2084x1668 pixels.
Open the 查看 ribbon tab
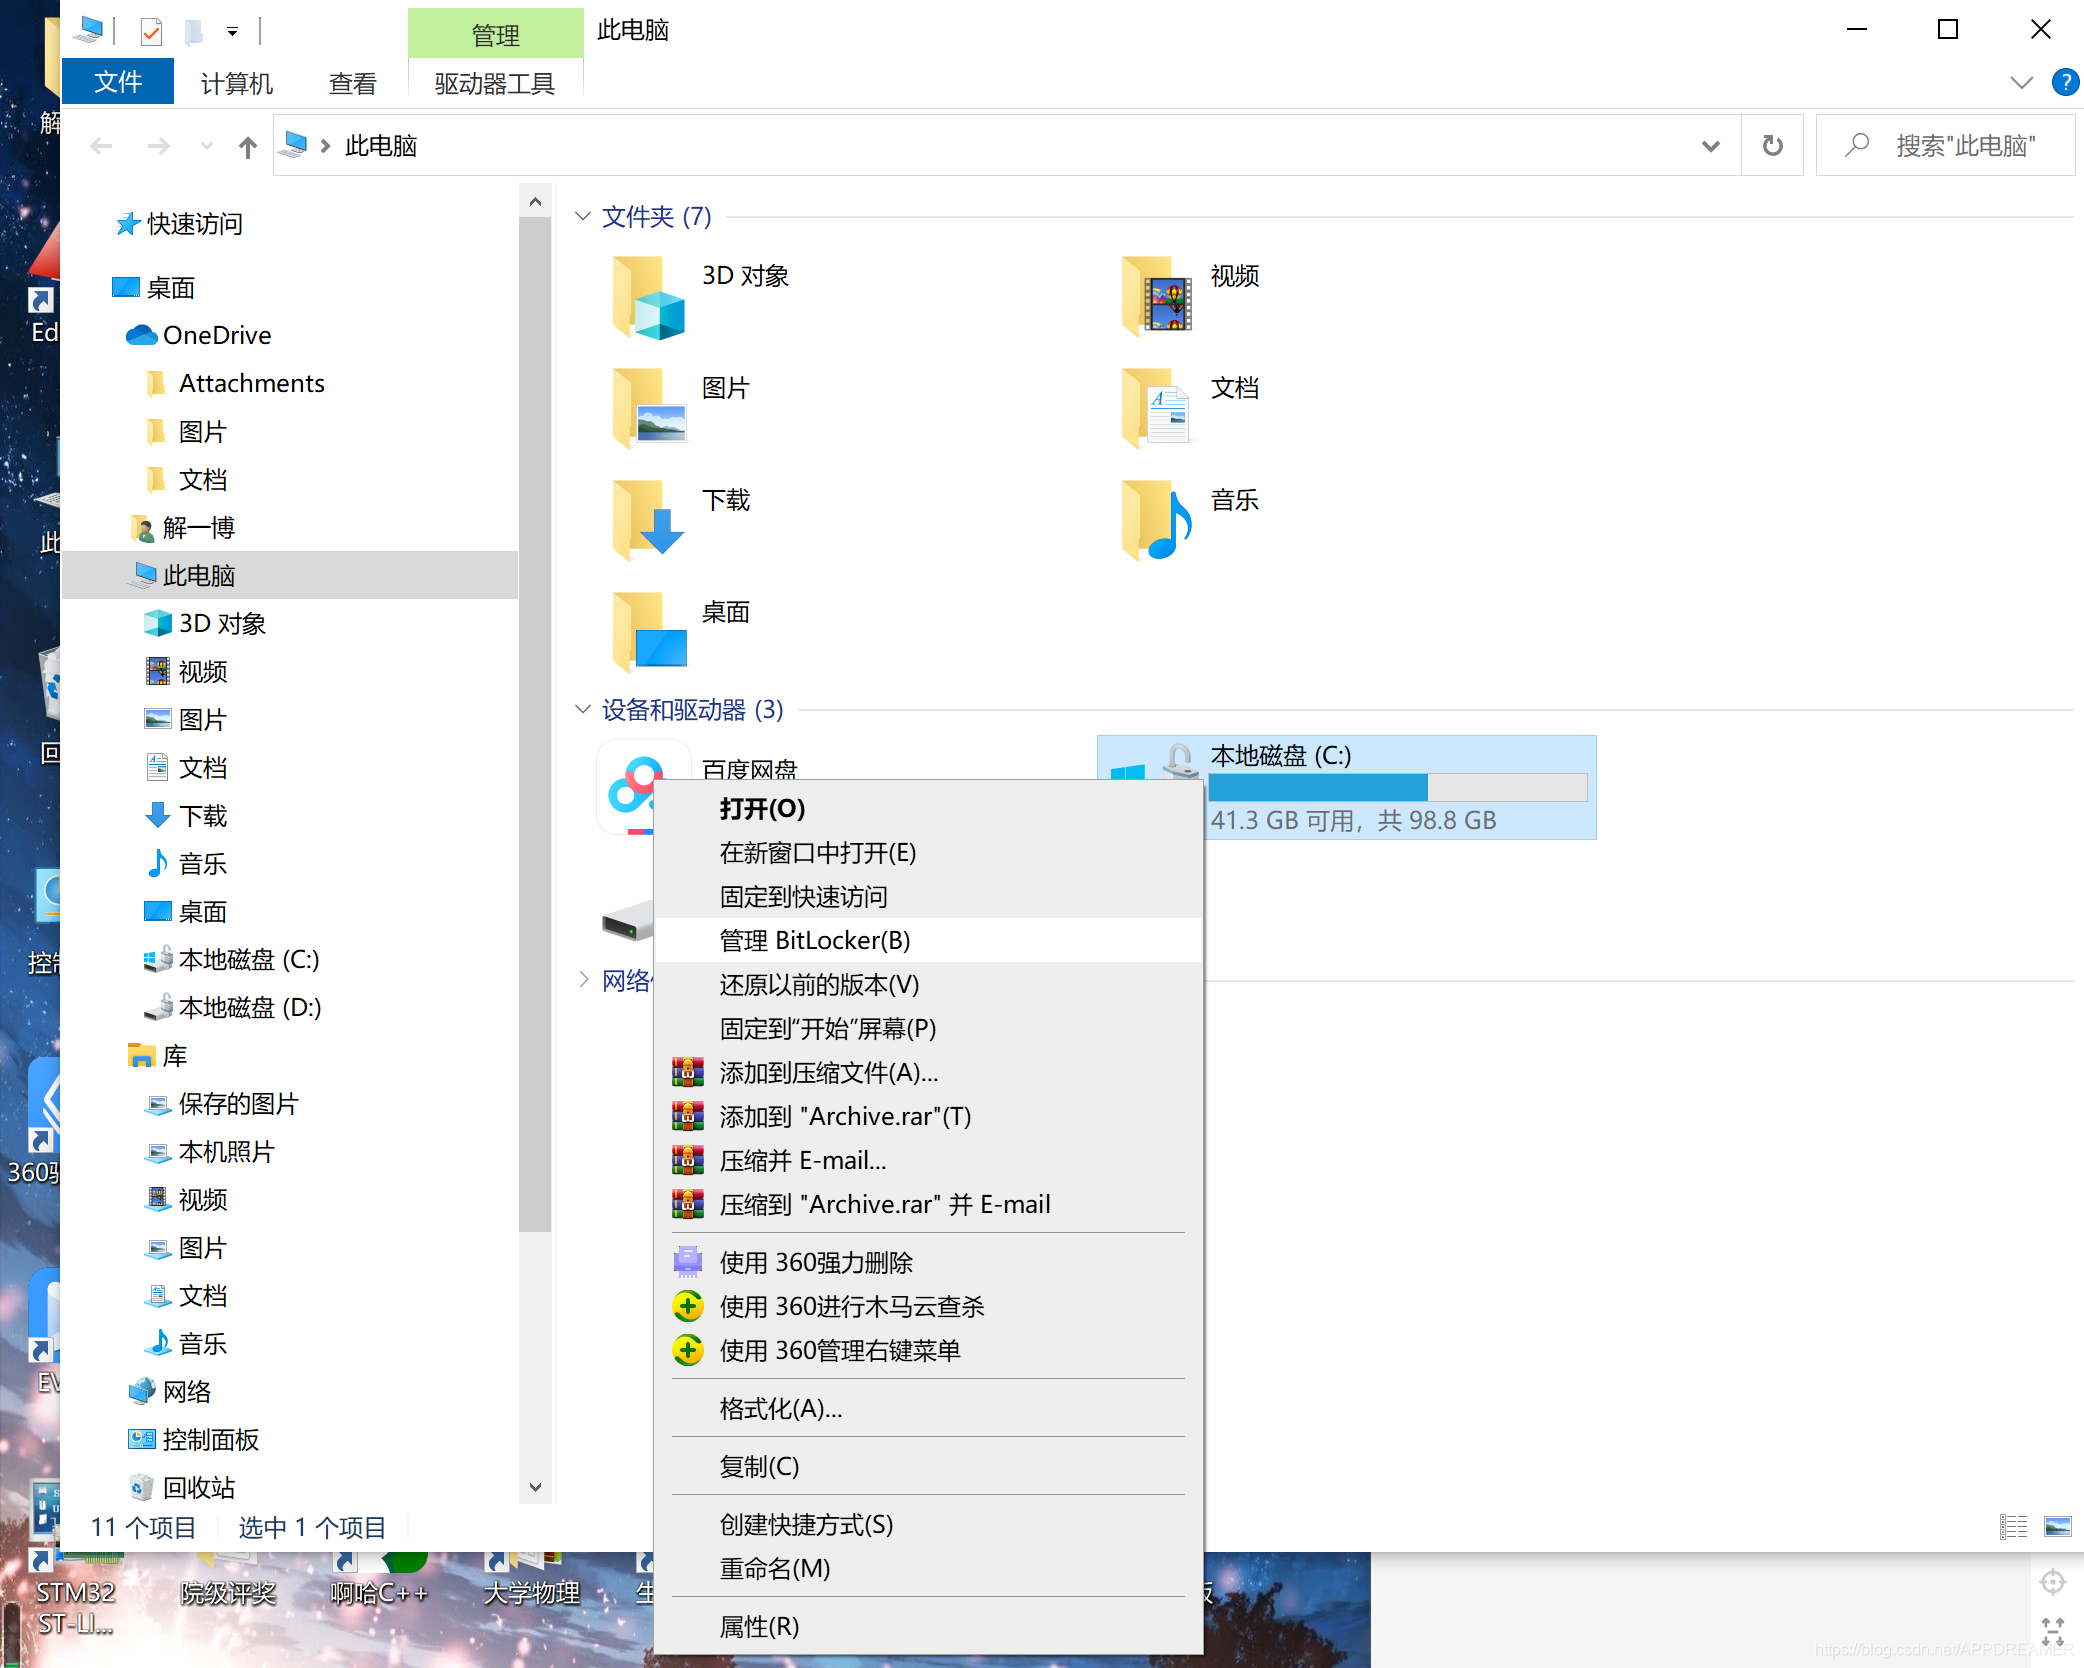(x=352, y=83)
